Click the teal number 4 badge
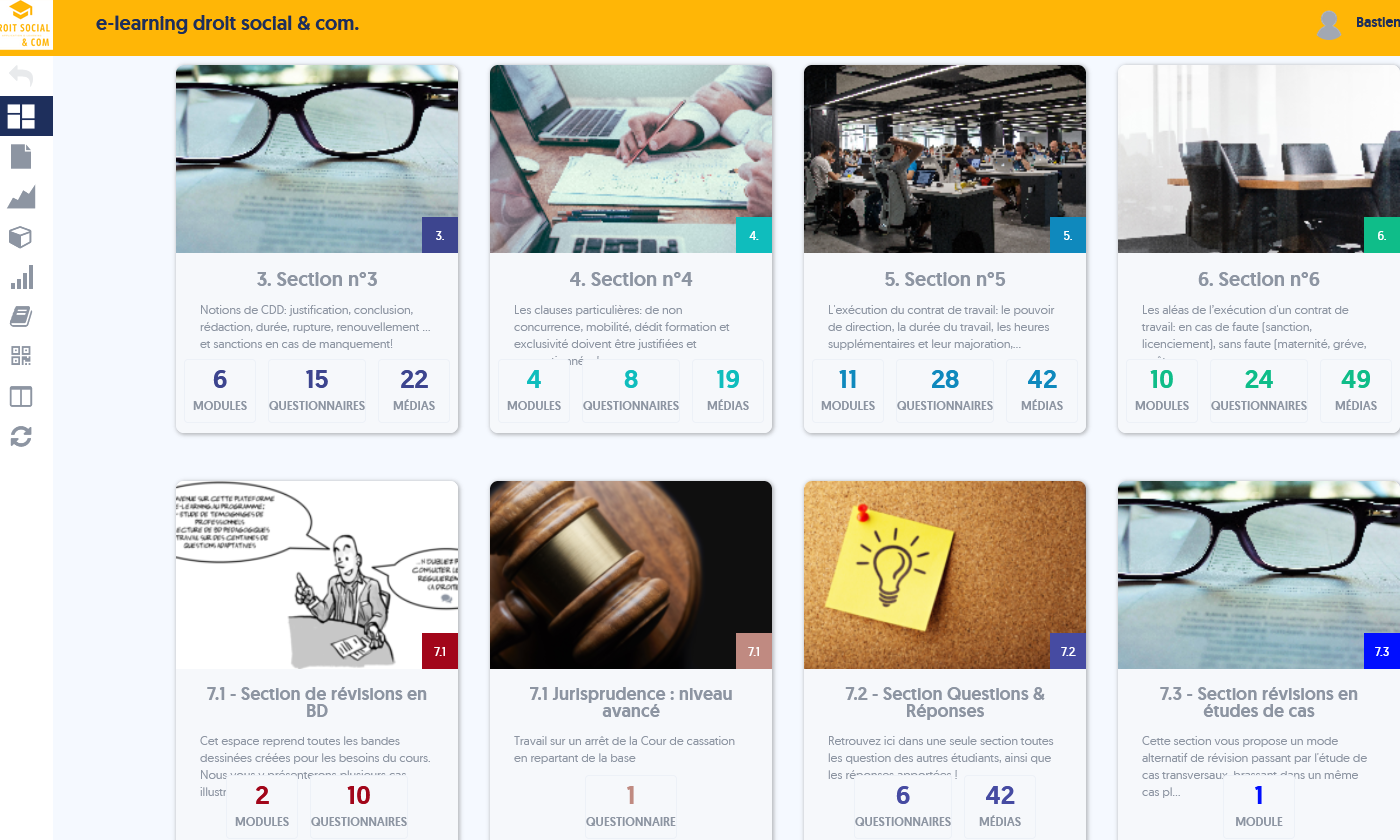The image size is (1400, 840). point(754,236)
